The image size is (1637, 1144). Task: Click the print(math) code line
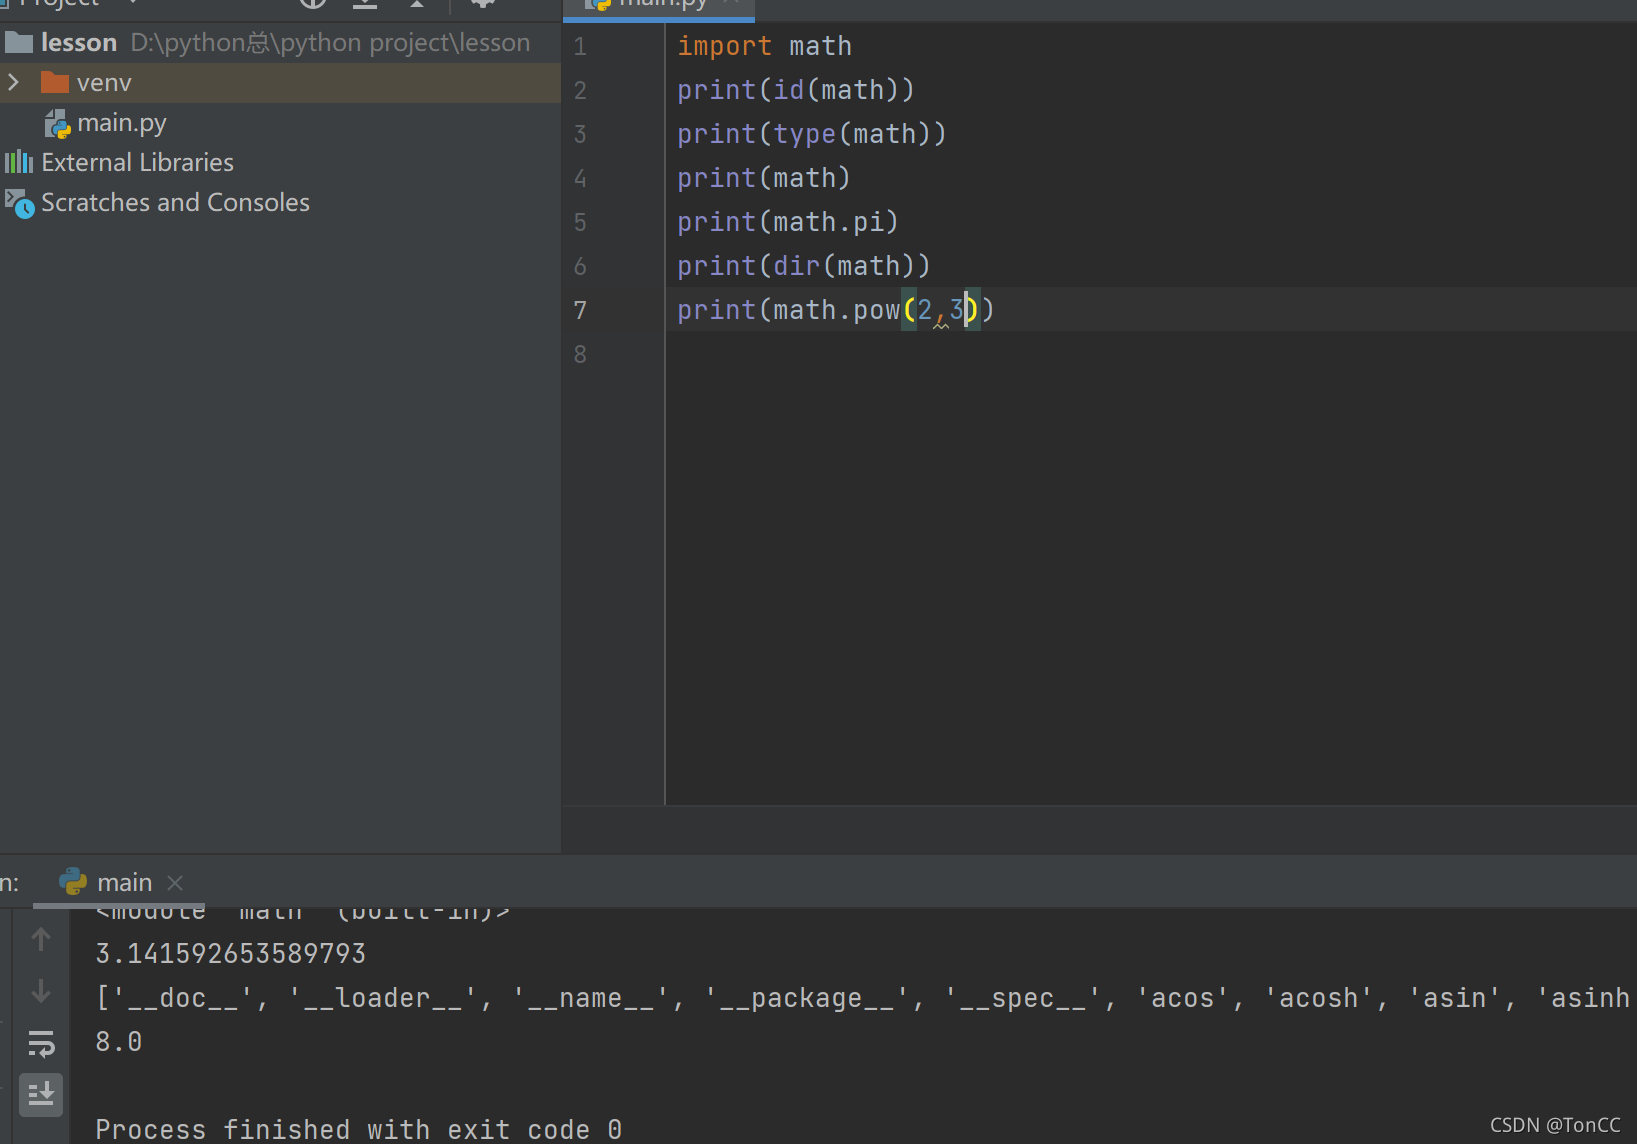[x=764, y=178]
